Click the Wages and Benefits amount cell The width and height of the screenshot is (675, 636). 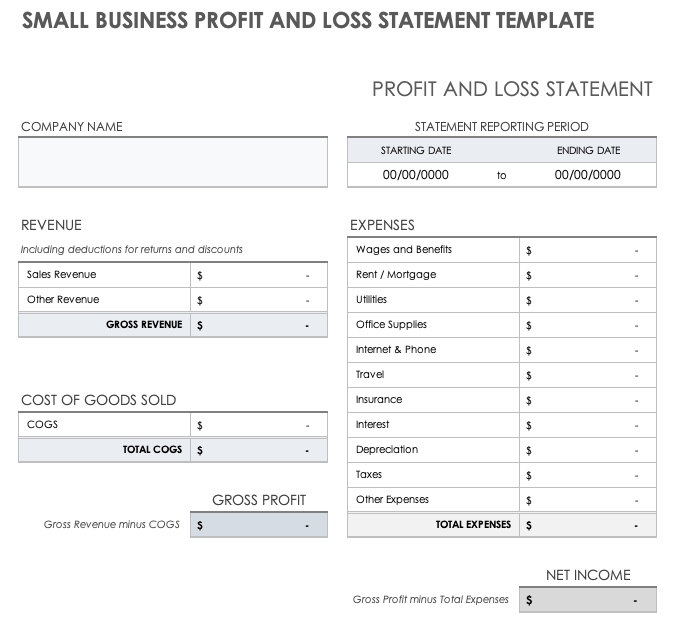(x=587, y=250)
